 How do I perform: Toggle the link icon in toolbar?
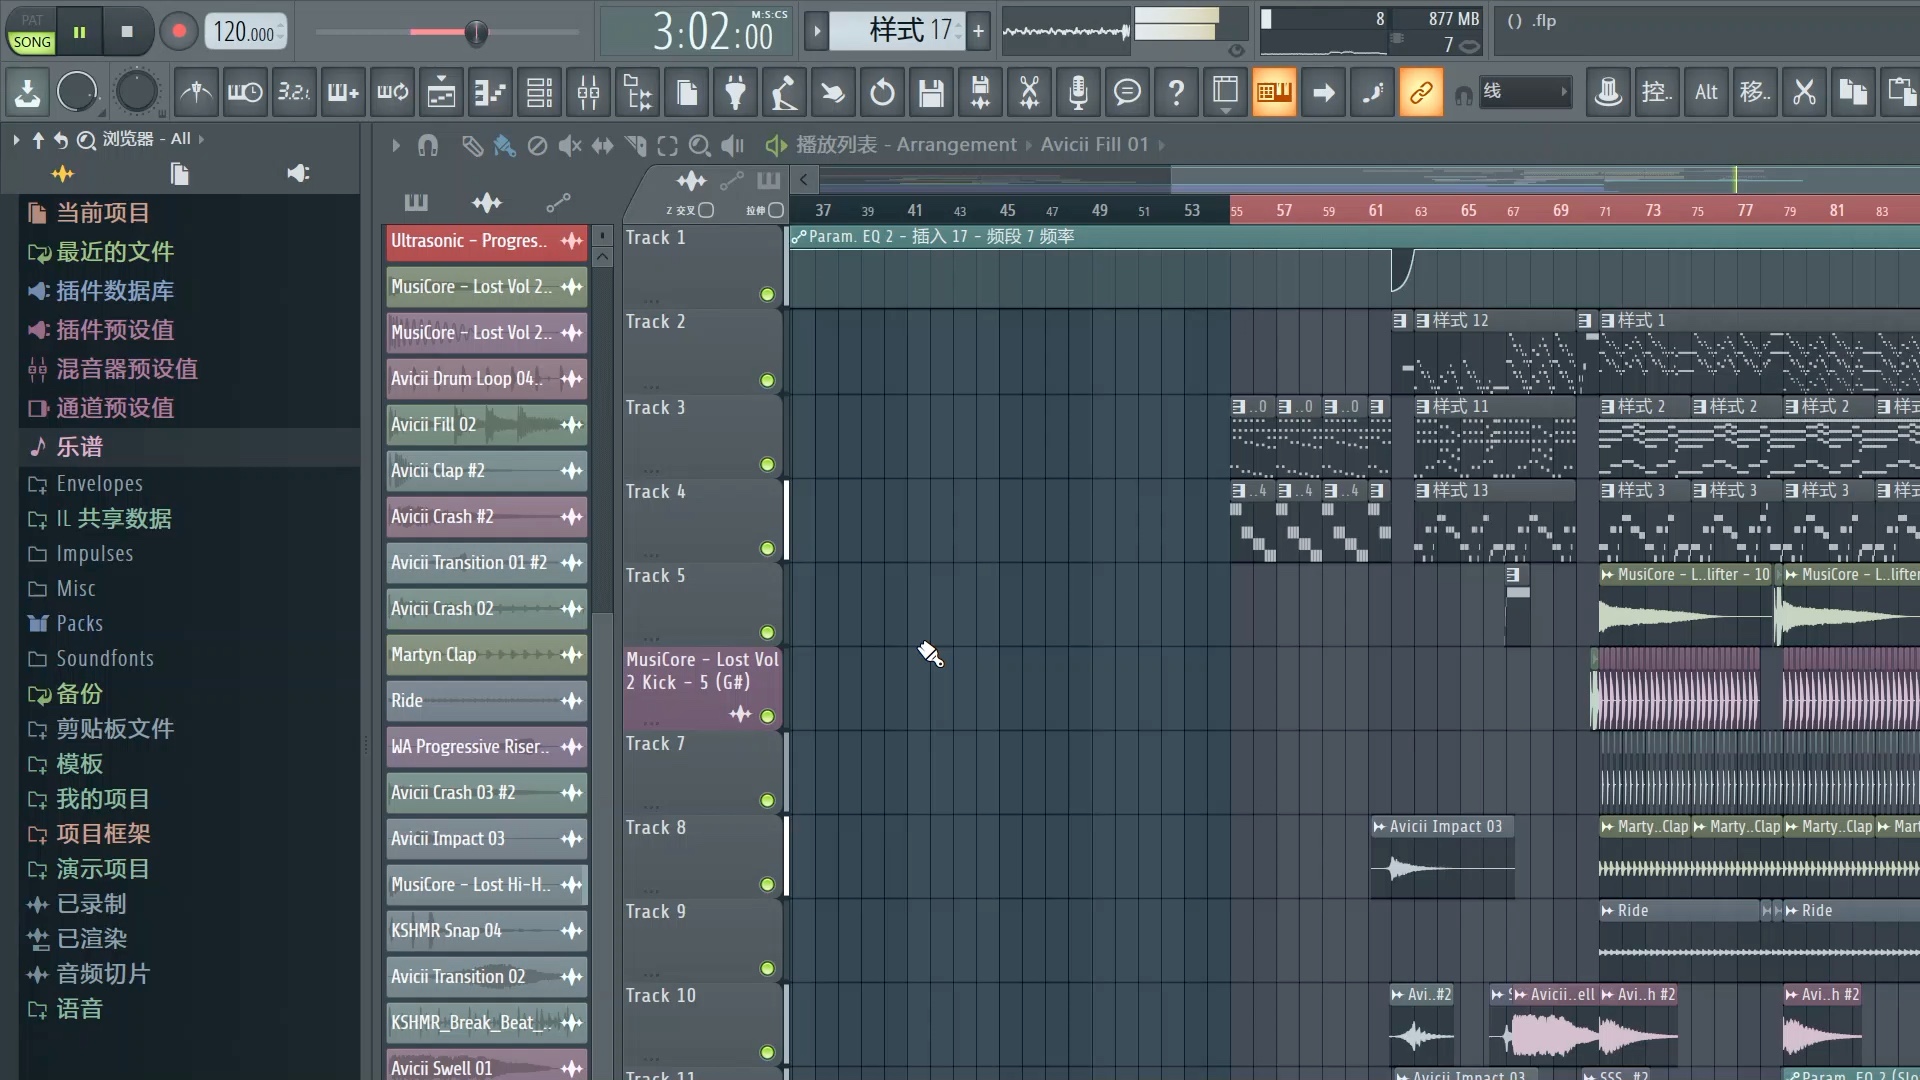1421,93
